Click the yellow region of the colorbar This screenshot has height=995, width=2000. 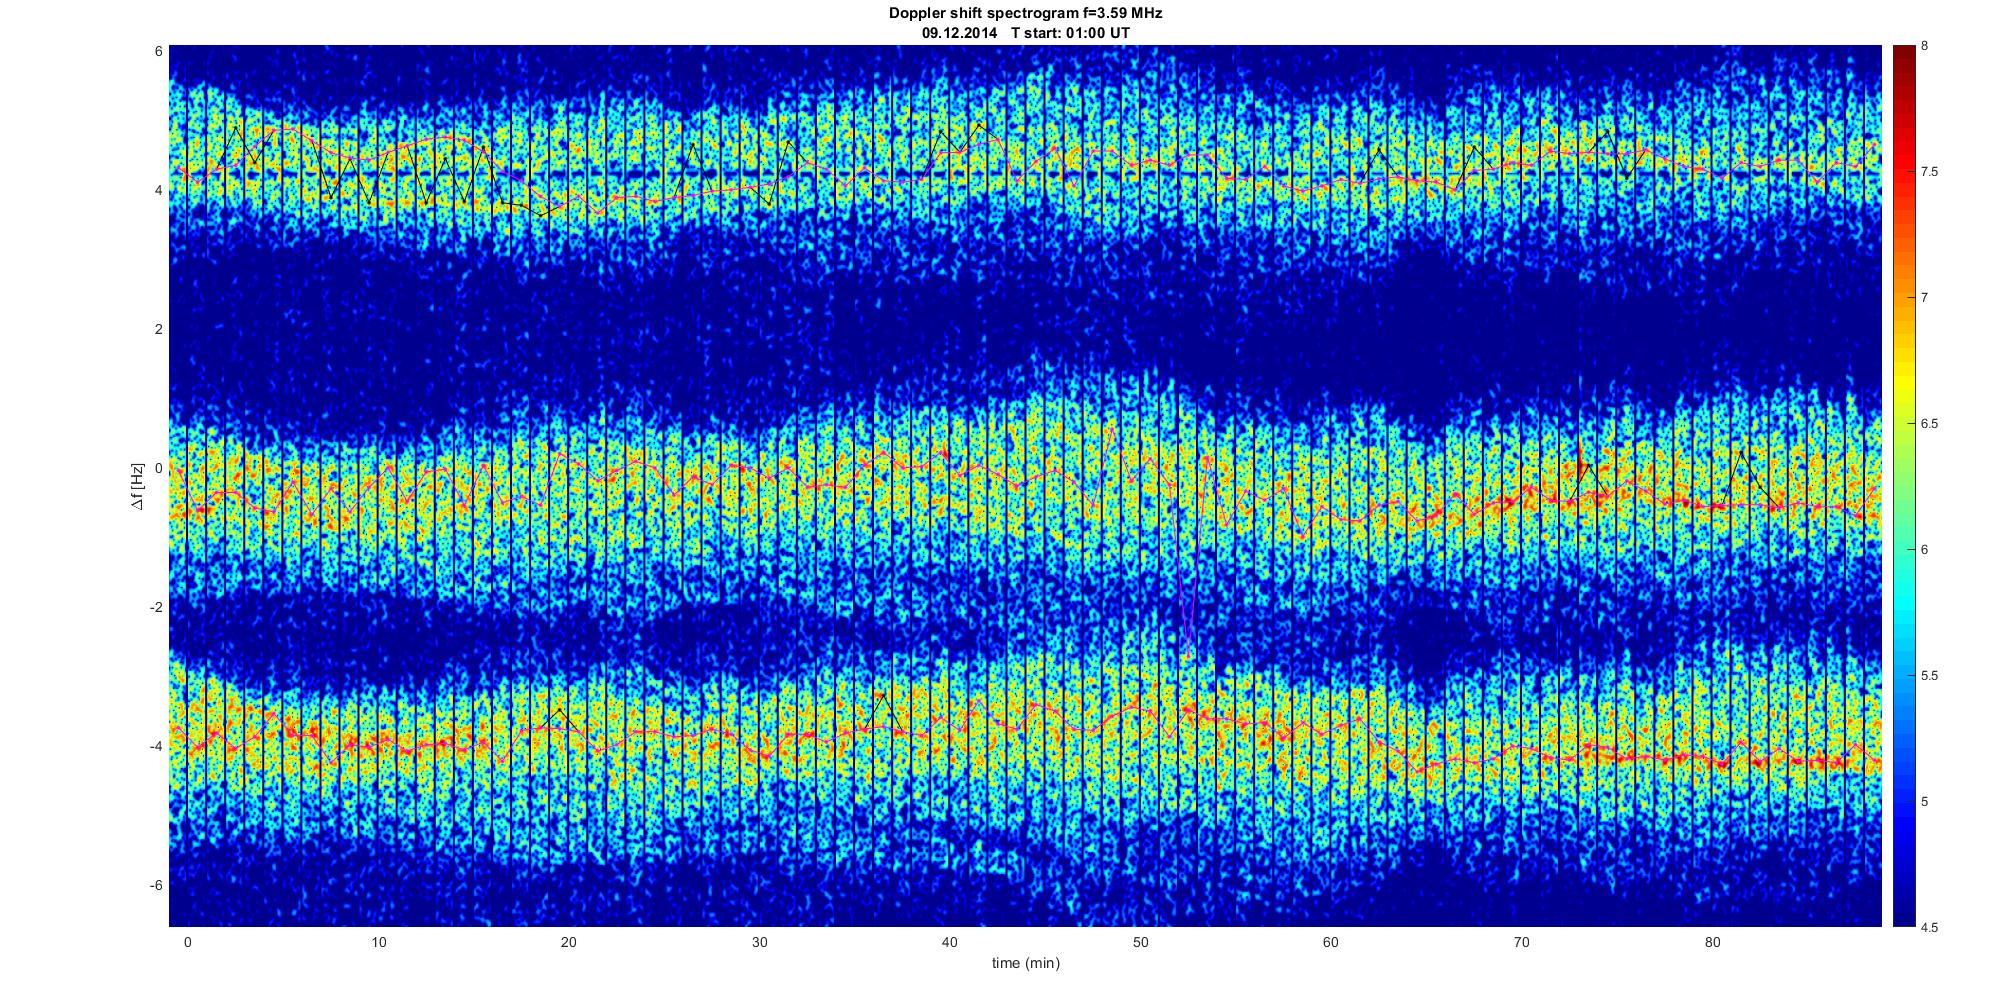[1903, 385]
